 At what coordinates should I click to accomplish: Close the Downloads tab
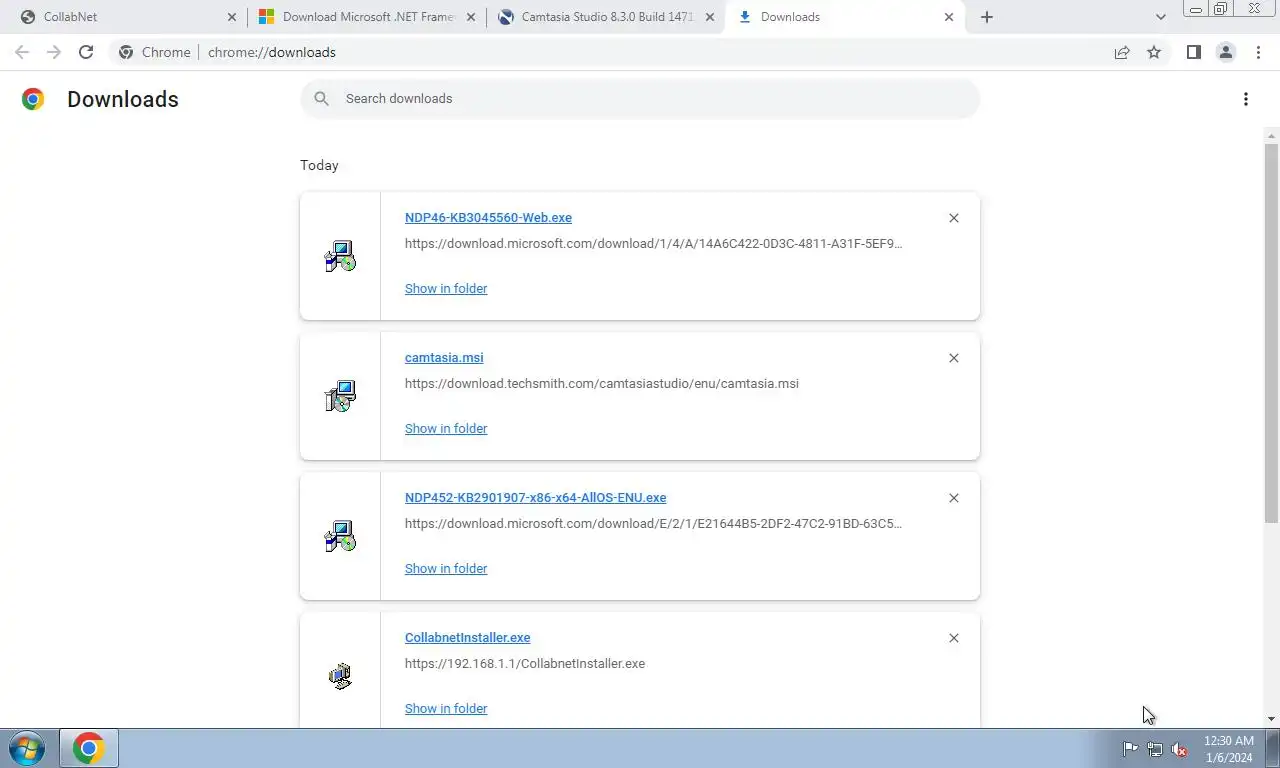pos(949,17)
